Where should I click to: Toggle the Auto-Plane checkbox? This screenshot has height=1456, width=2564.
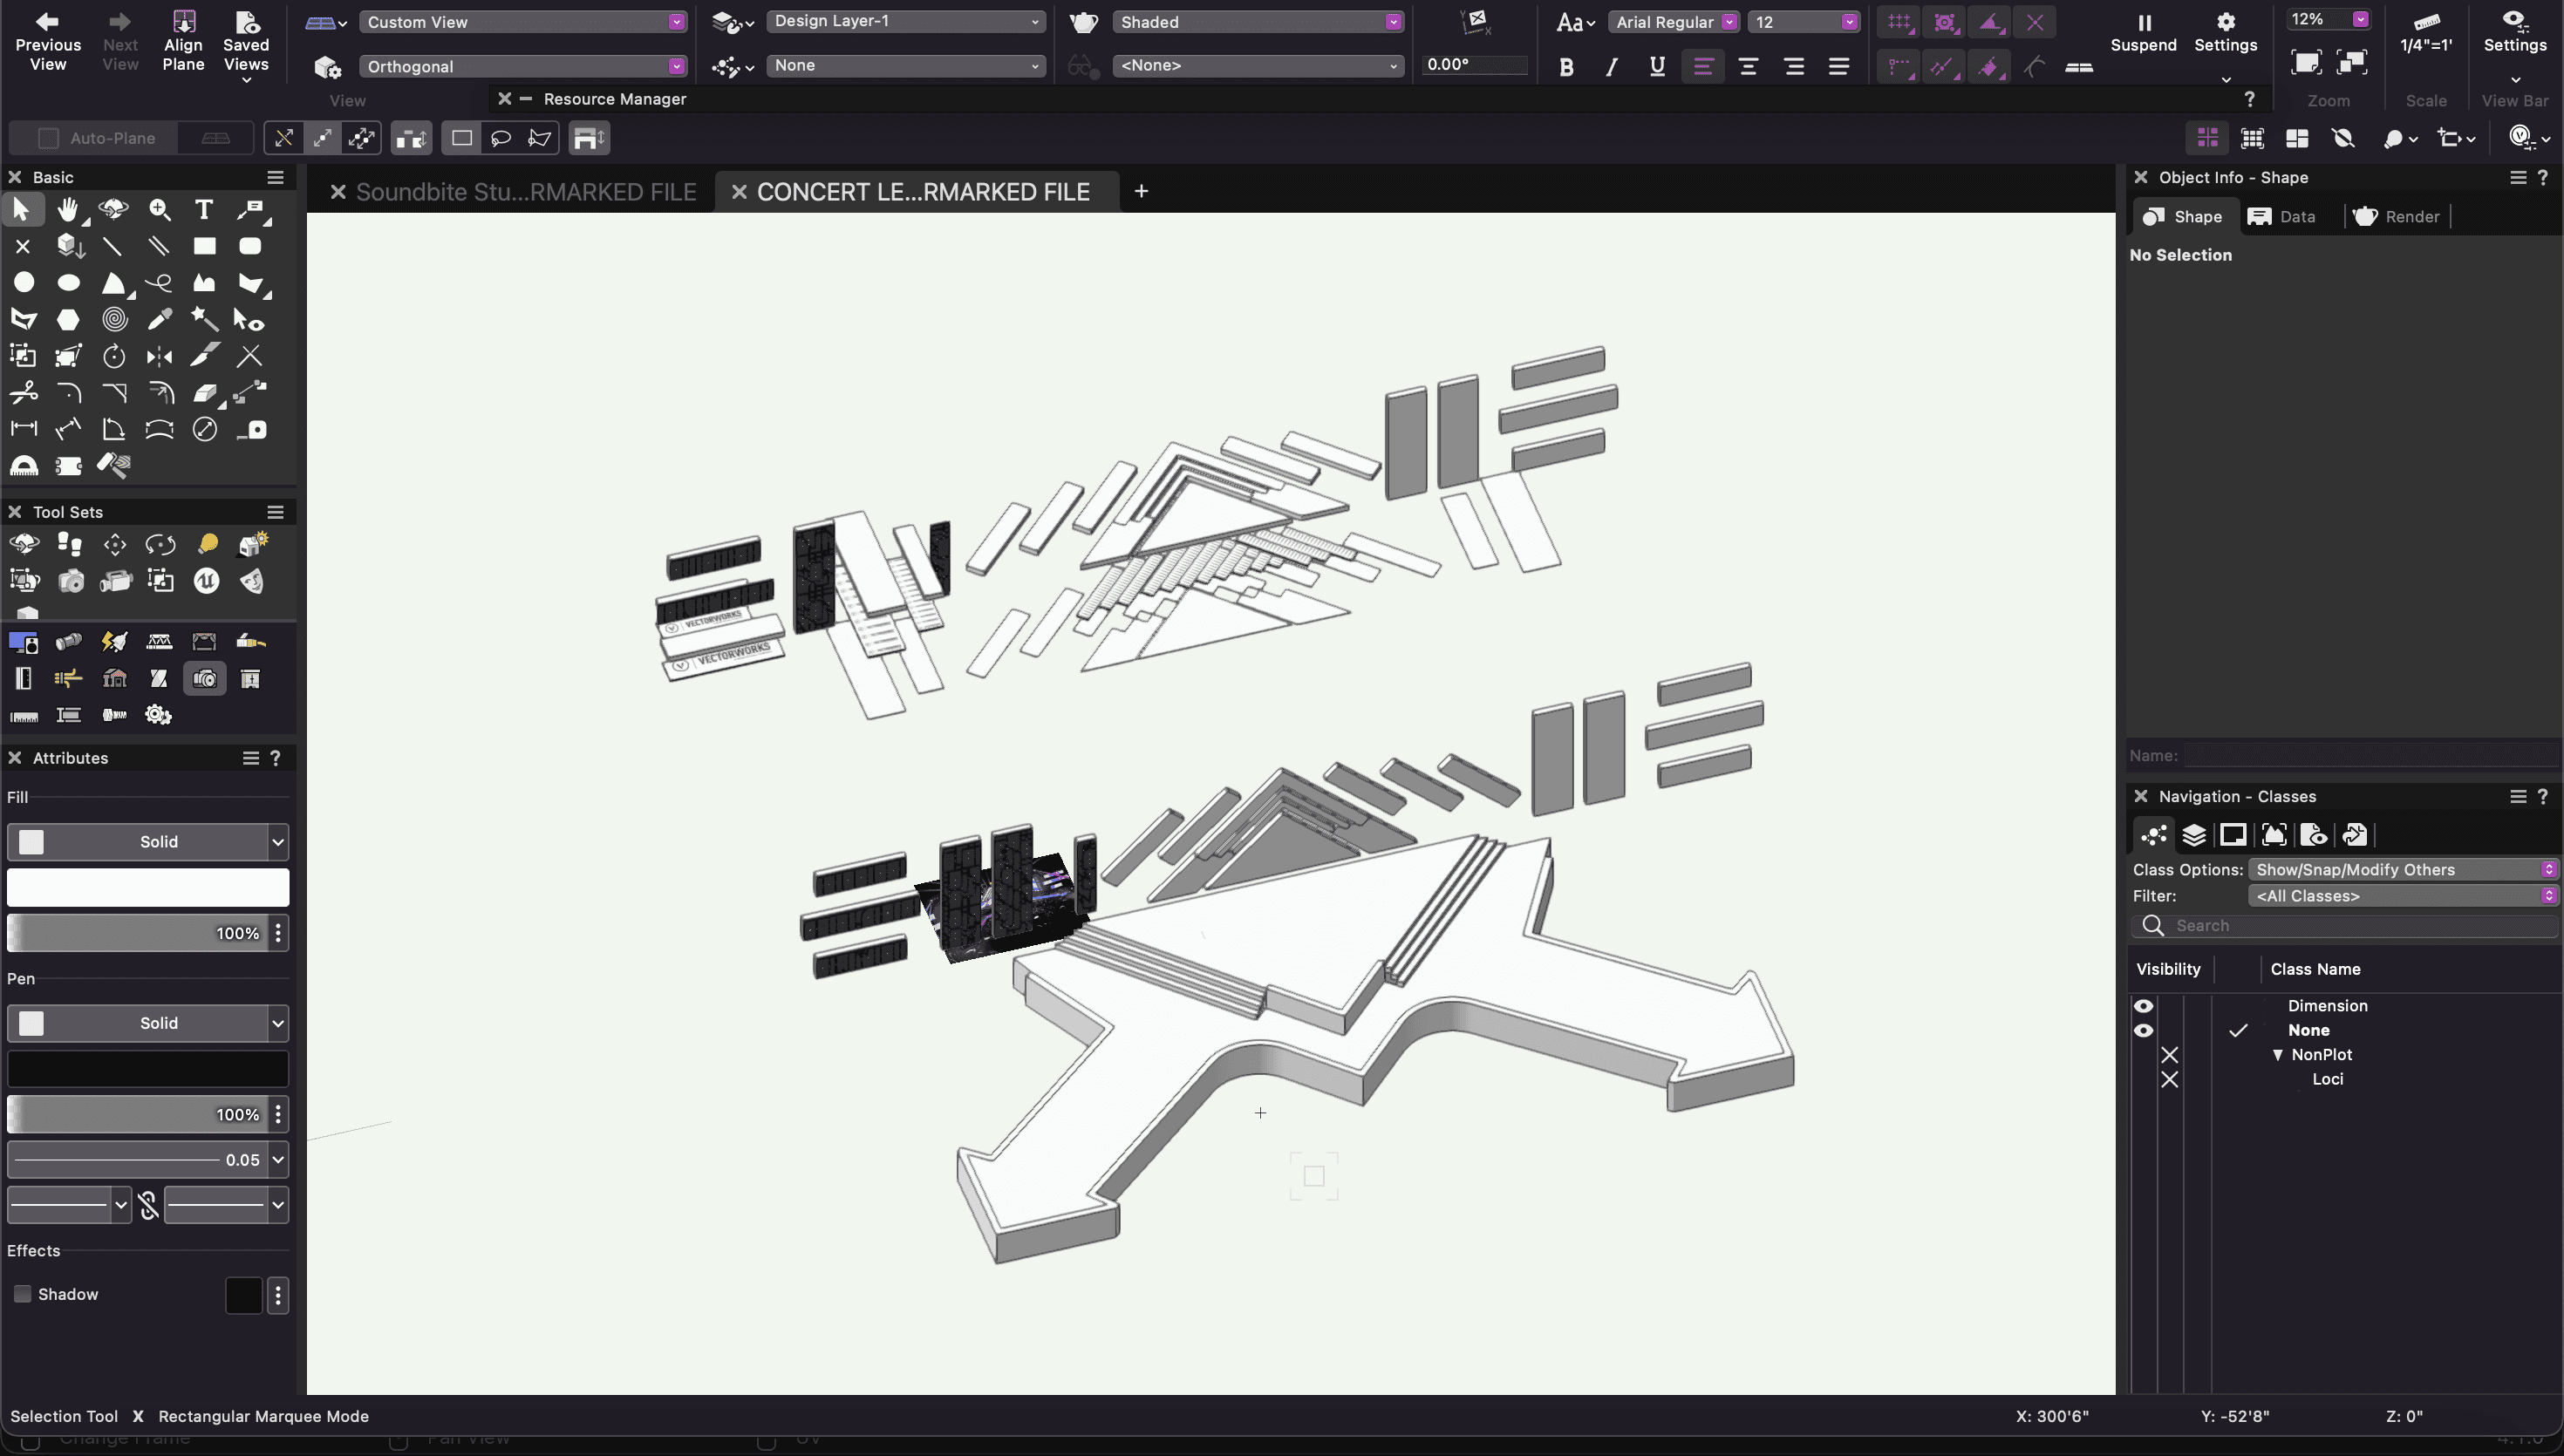pos(48,138)
